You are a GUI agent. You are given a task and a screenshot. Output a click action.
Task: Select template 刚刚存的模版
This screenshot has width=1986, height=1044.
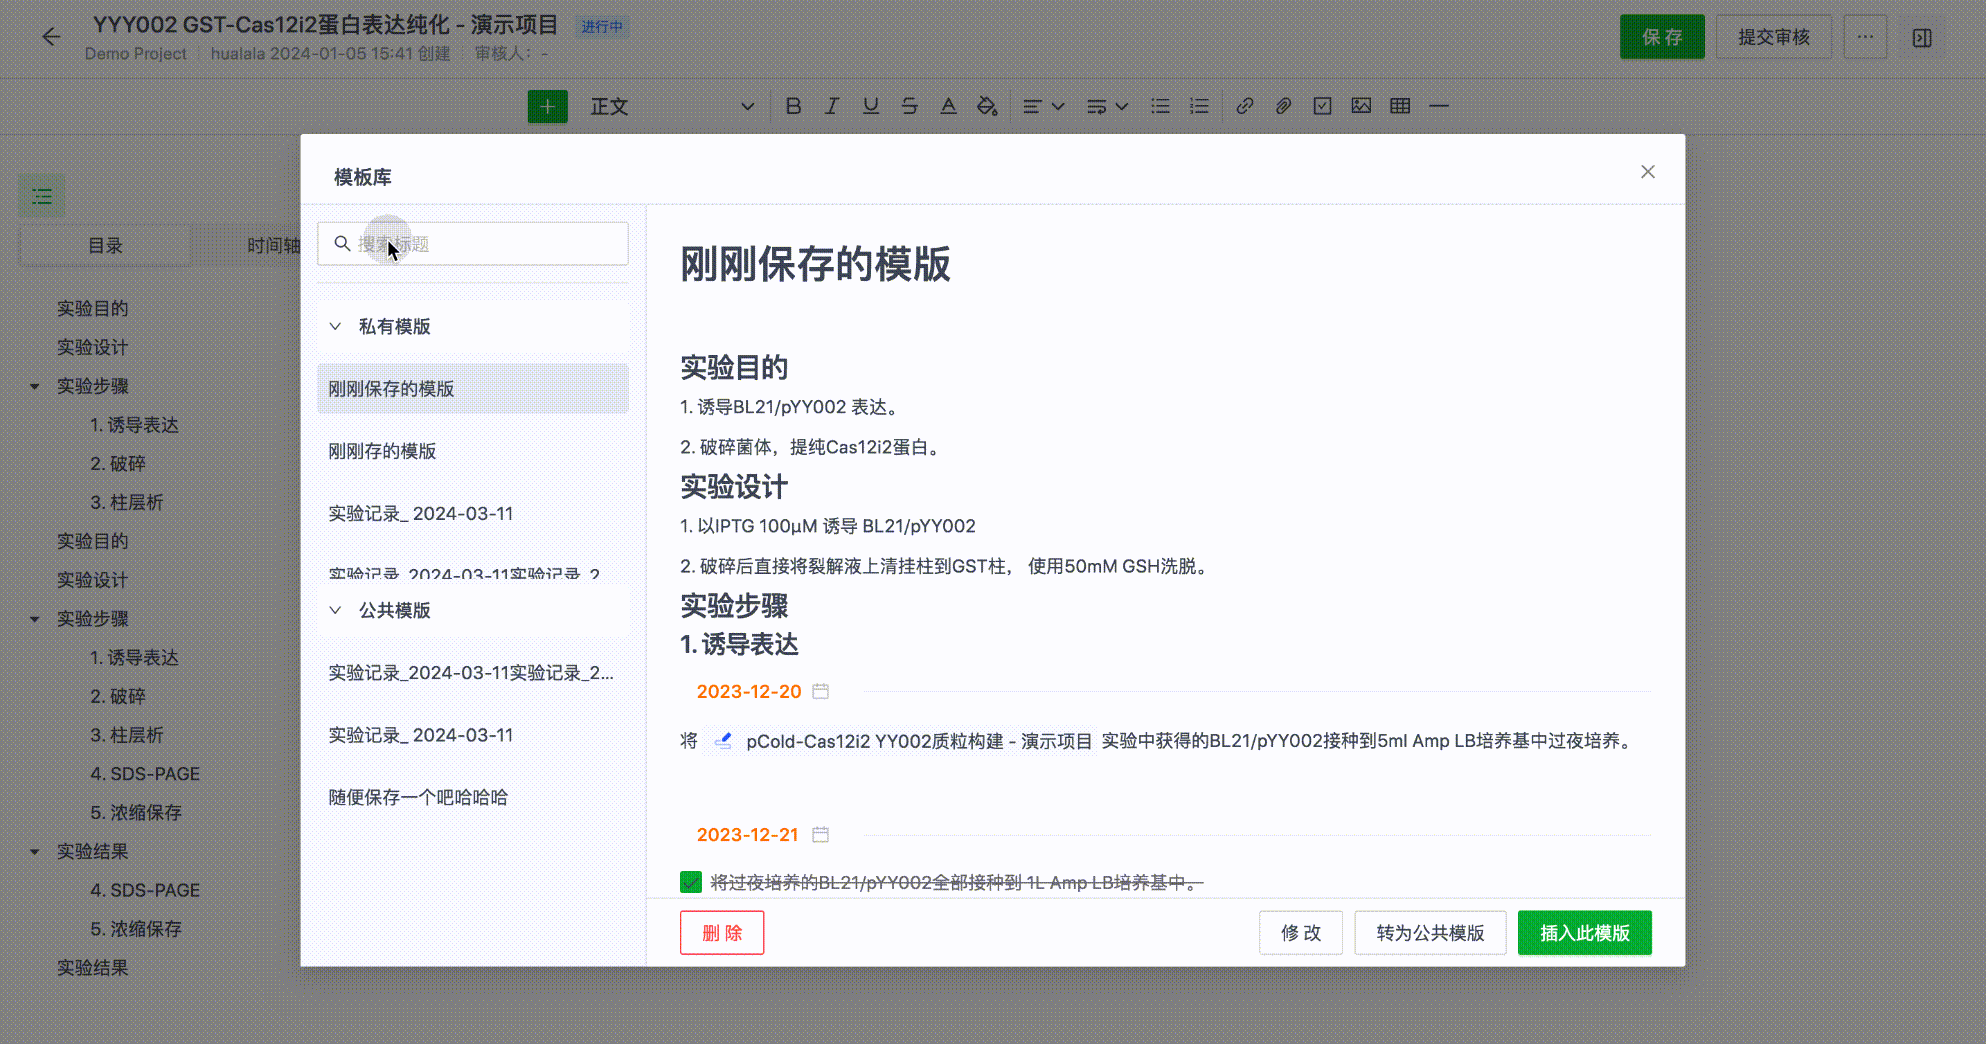pos(382,451)
